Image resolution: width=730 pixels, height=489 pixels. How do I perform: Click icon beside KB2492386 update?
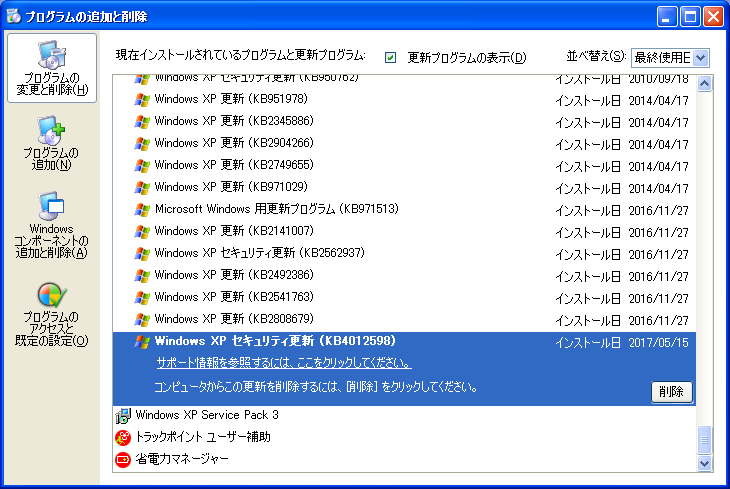[142, 275]
